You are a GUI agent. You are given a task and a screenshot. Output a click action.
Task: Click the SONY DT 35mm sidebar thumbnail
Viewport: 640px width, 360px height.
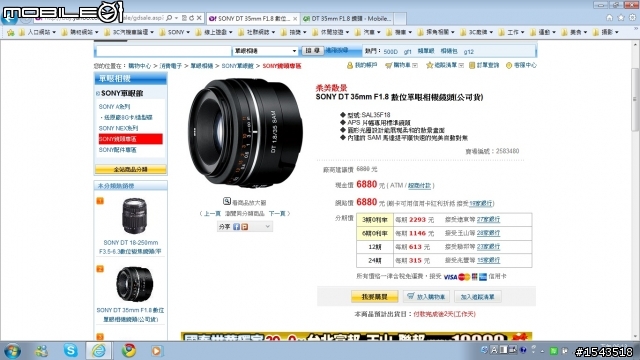(134, 284)
